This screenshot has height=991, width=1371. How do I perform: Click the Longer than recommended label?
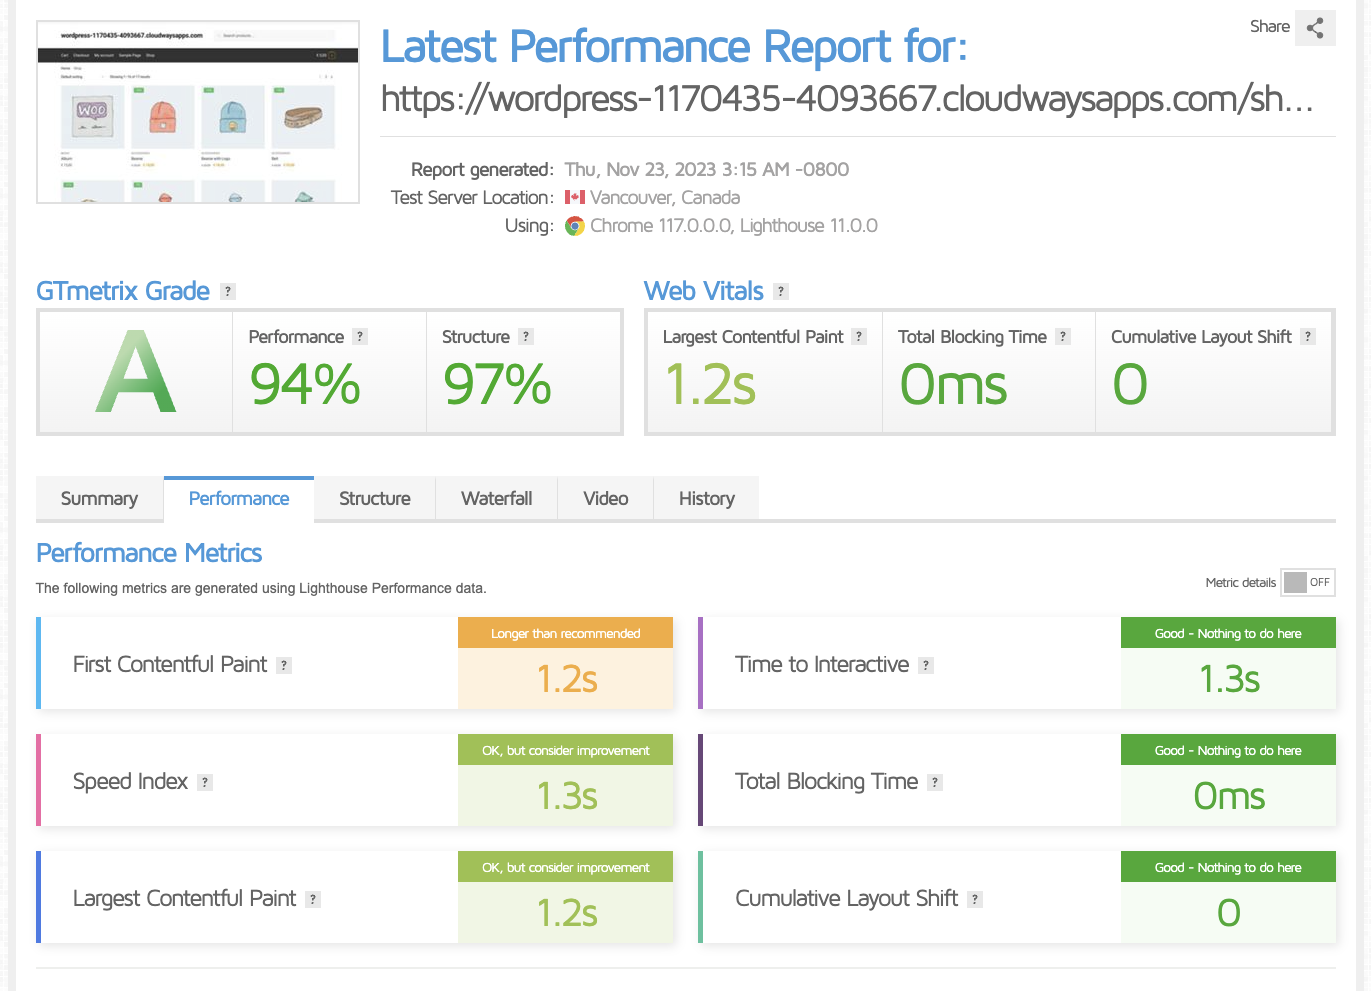pos(566,634)
